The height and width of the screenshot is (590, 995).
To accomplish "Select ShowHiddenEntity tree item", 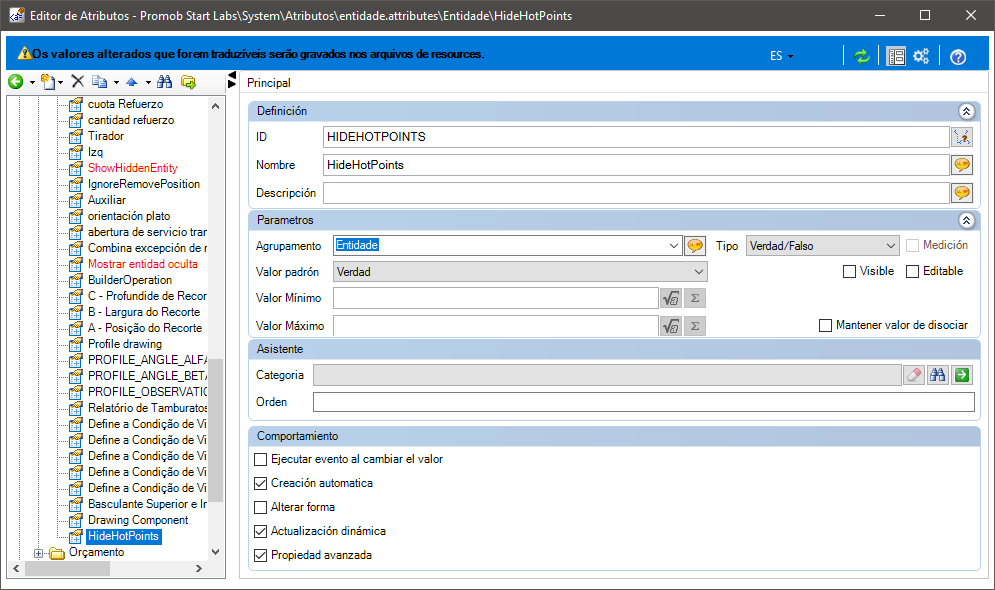I will click(x=133, y=168).
